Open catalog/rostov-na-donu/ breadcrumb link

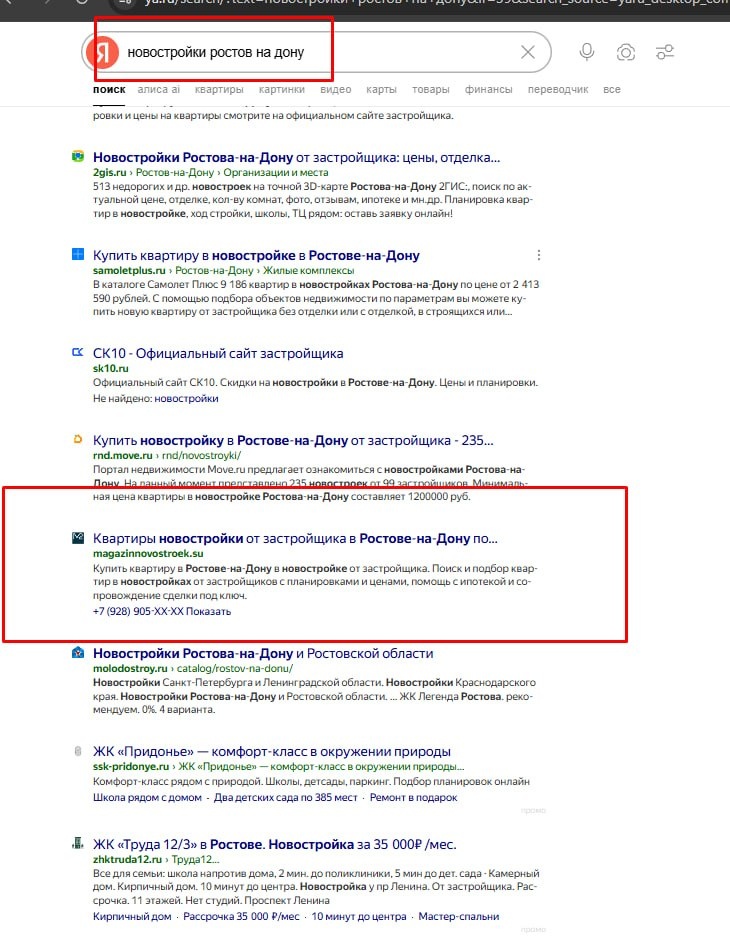pyautogui.click(x=235, y=668)
